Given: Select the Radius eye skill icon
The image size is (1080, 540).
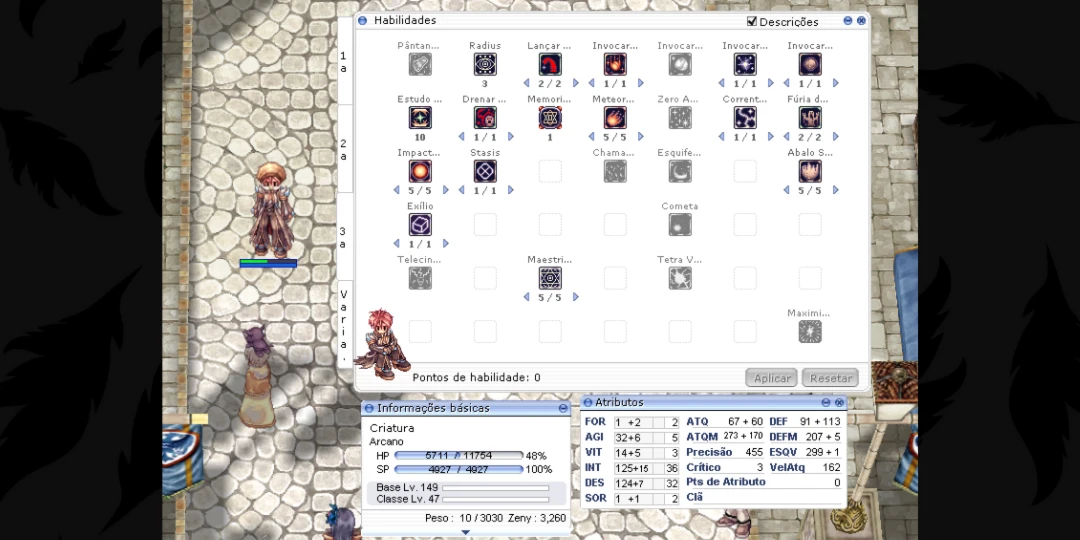Looking at the screenshot, I should coord(485,65).
